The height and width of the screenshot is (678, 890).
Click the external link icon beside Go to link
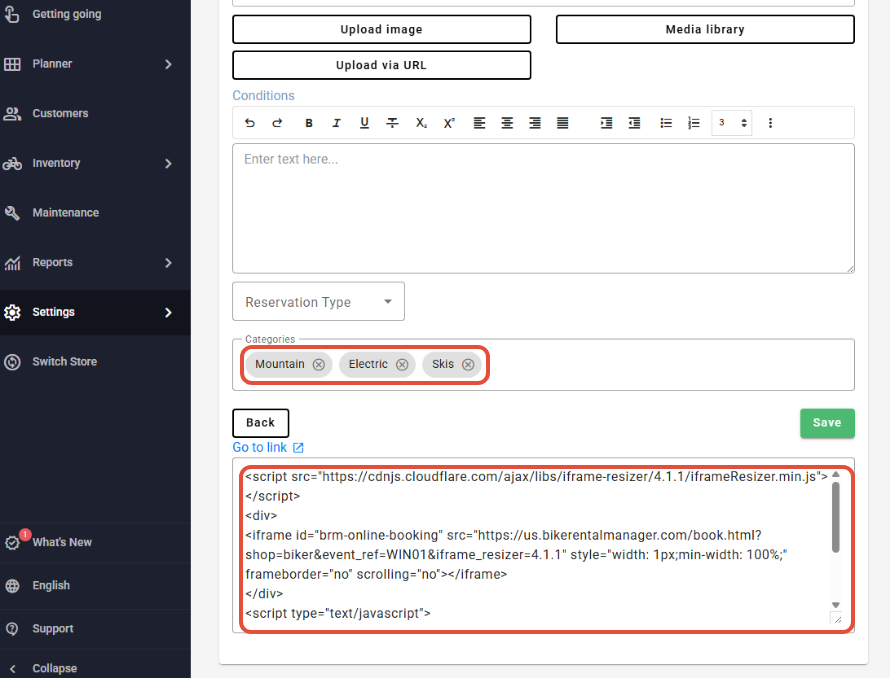[x=298, y=448]
